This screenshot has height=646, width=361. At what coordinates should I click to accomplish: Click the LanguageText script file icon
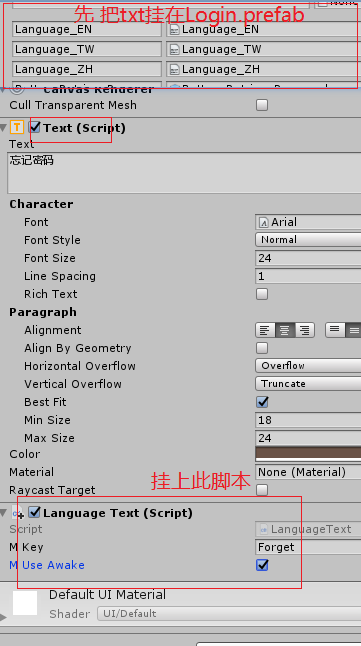(x=264, y=529)
